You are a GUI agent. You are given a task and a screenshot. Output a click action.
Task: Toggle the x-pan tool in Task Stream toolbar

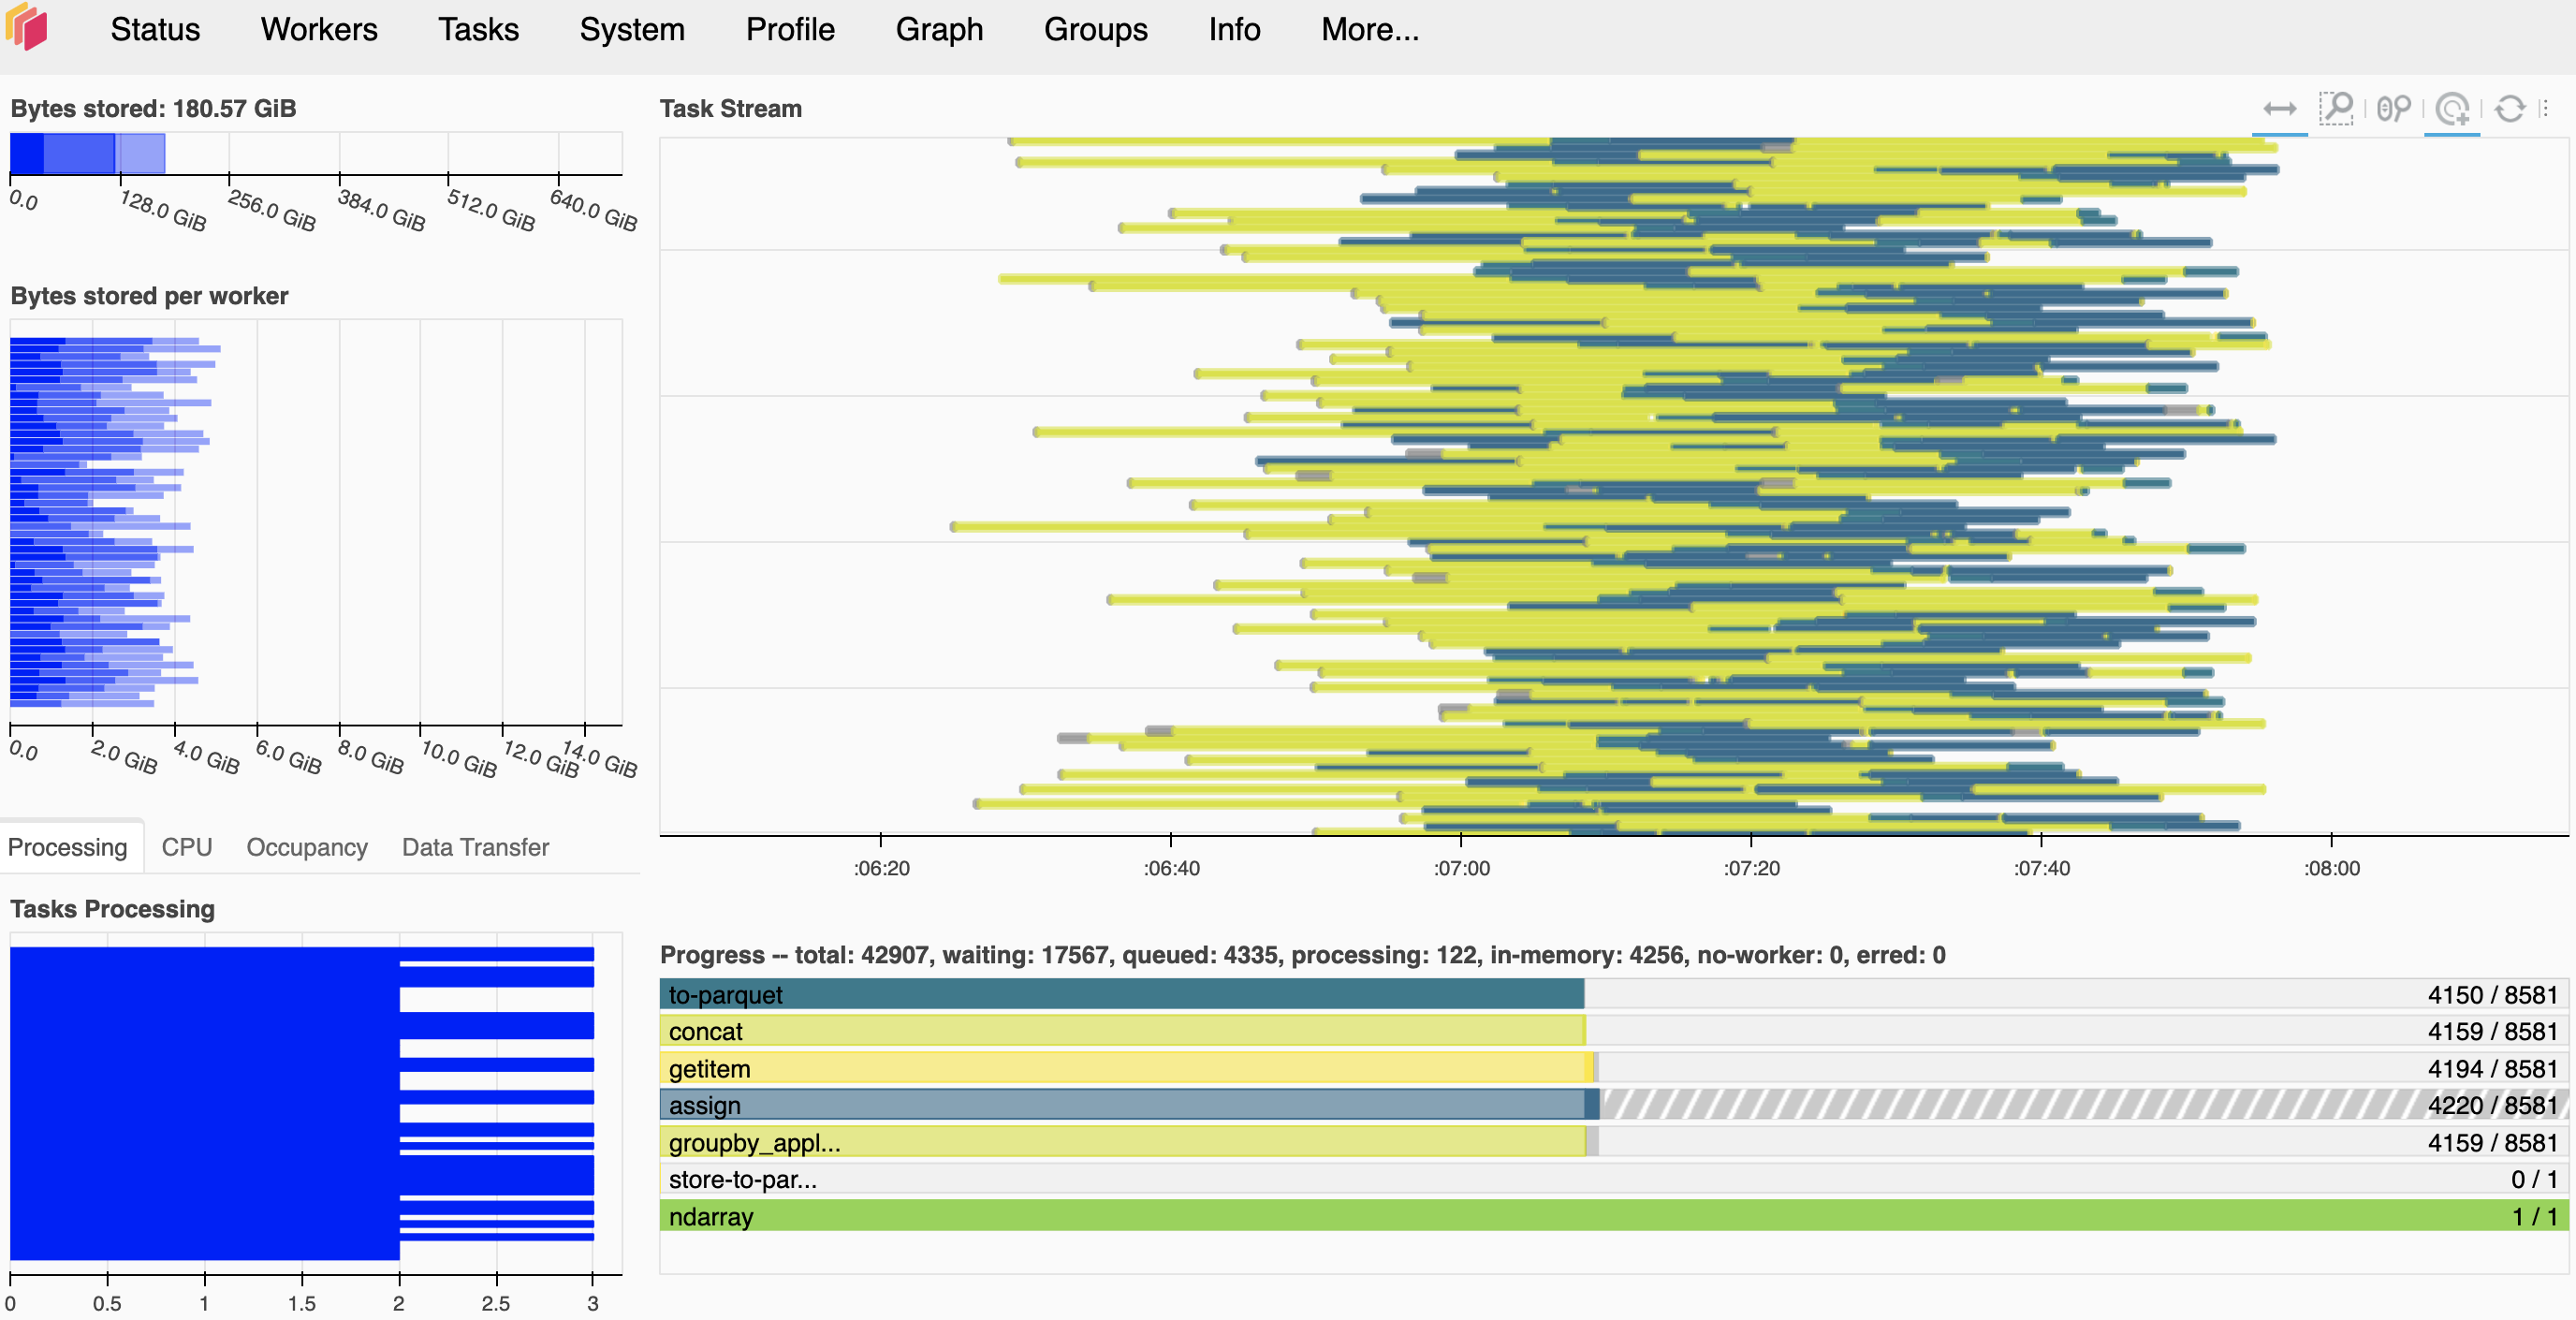pyautogui.click(x=2279, y=109)
